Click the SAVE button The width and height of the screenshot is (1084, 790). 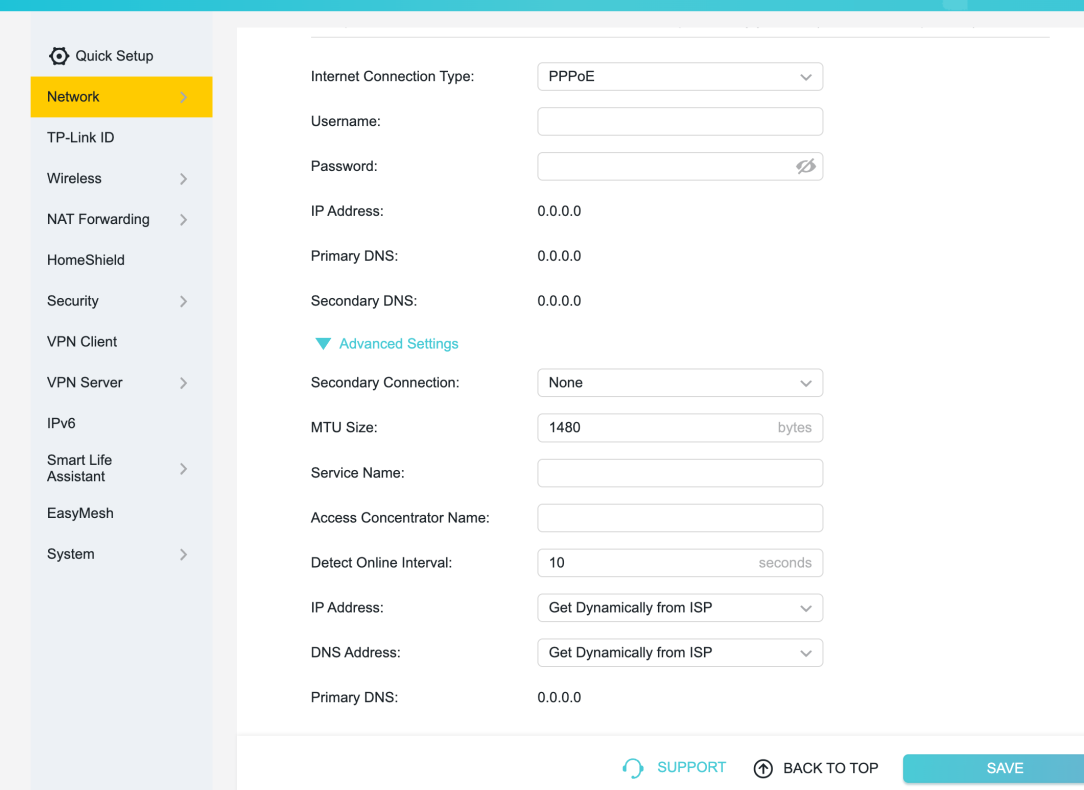point(993,769)
